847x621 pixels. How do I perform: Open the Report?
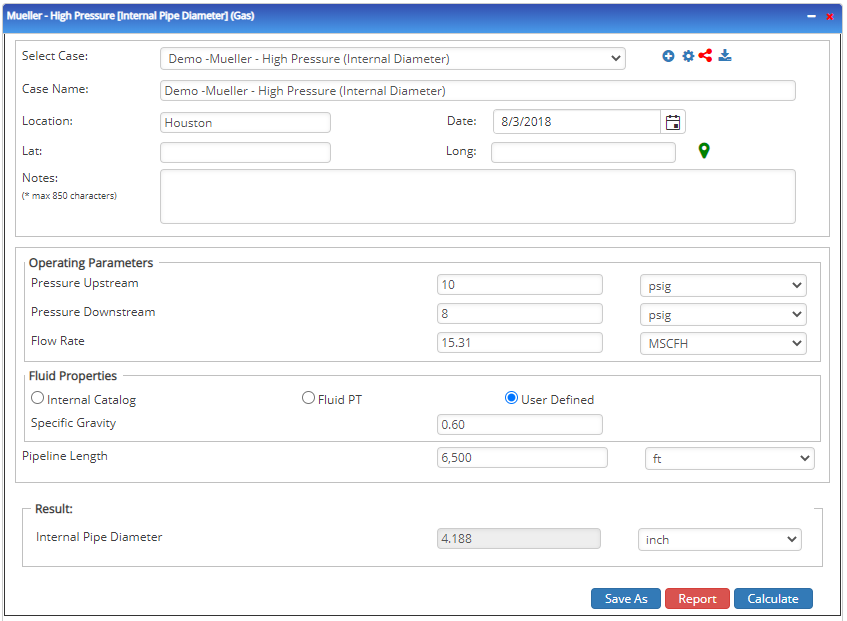point(697,598)
